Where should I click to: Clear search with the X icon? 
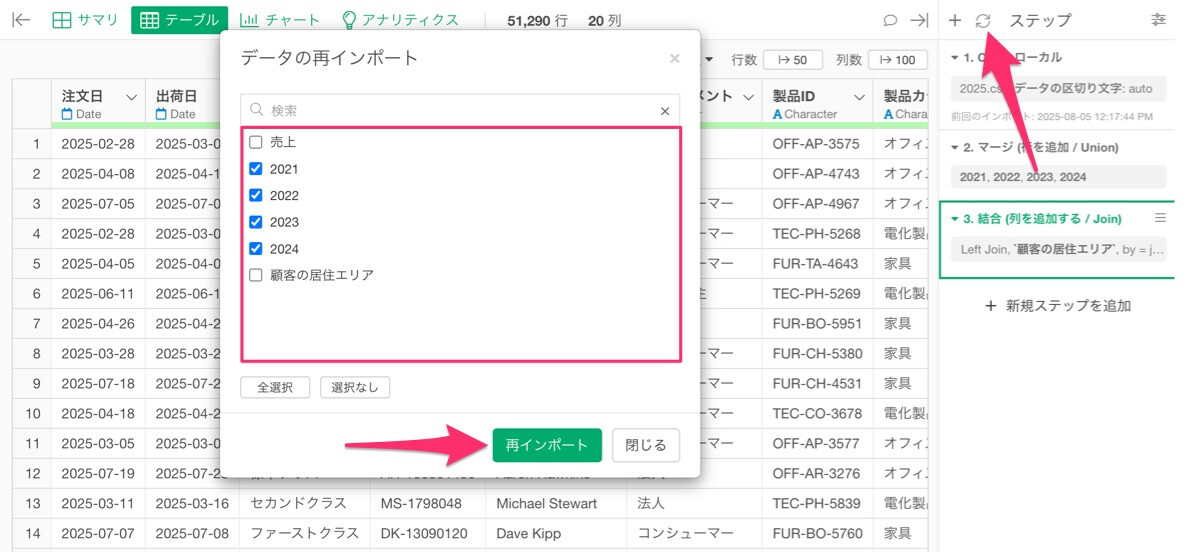pyautogui.click(x=665, y=111)
